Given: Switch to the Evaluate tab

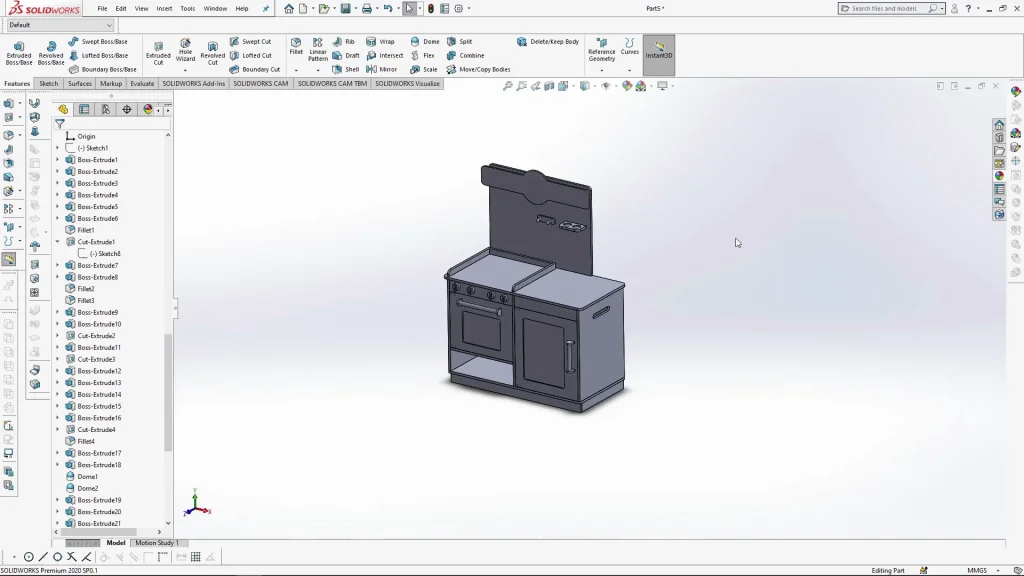Looking at the screenshot, I should click(x=142, y=84).
